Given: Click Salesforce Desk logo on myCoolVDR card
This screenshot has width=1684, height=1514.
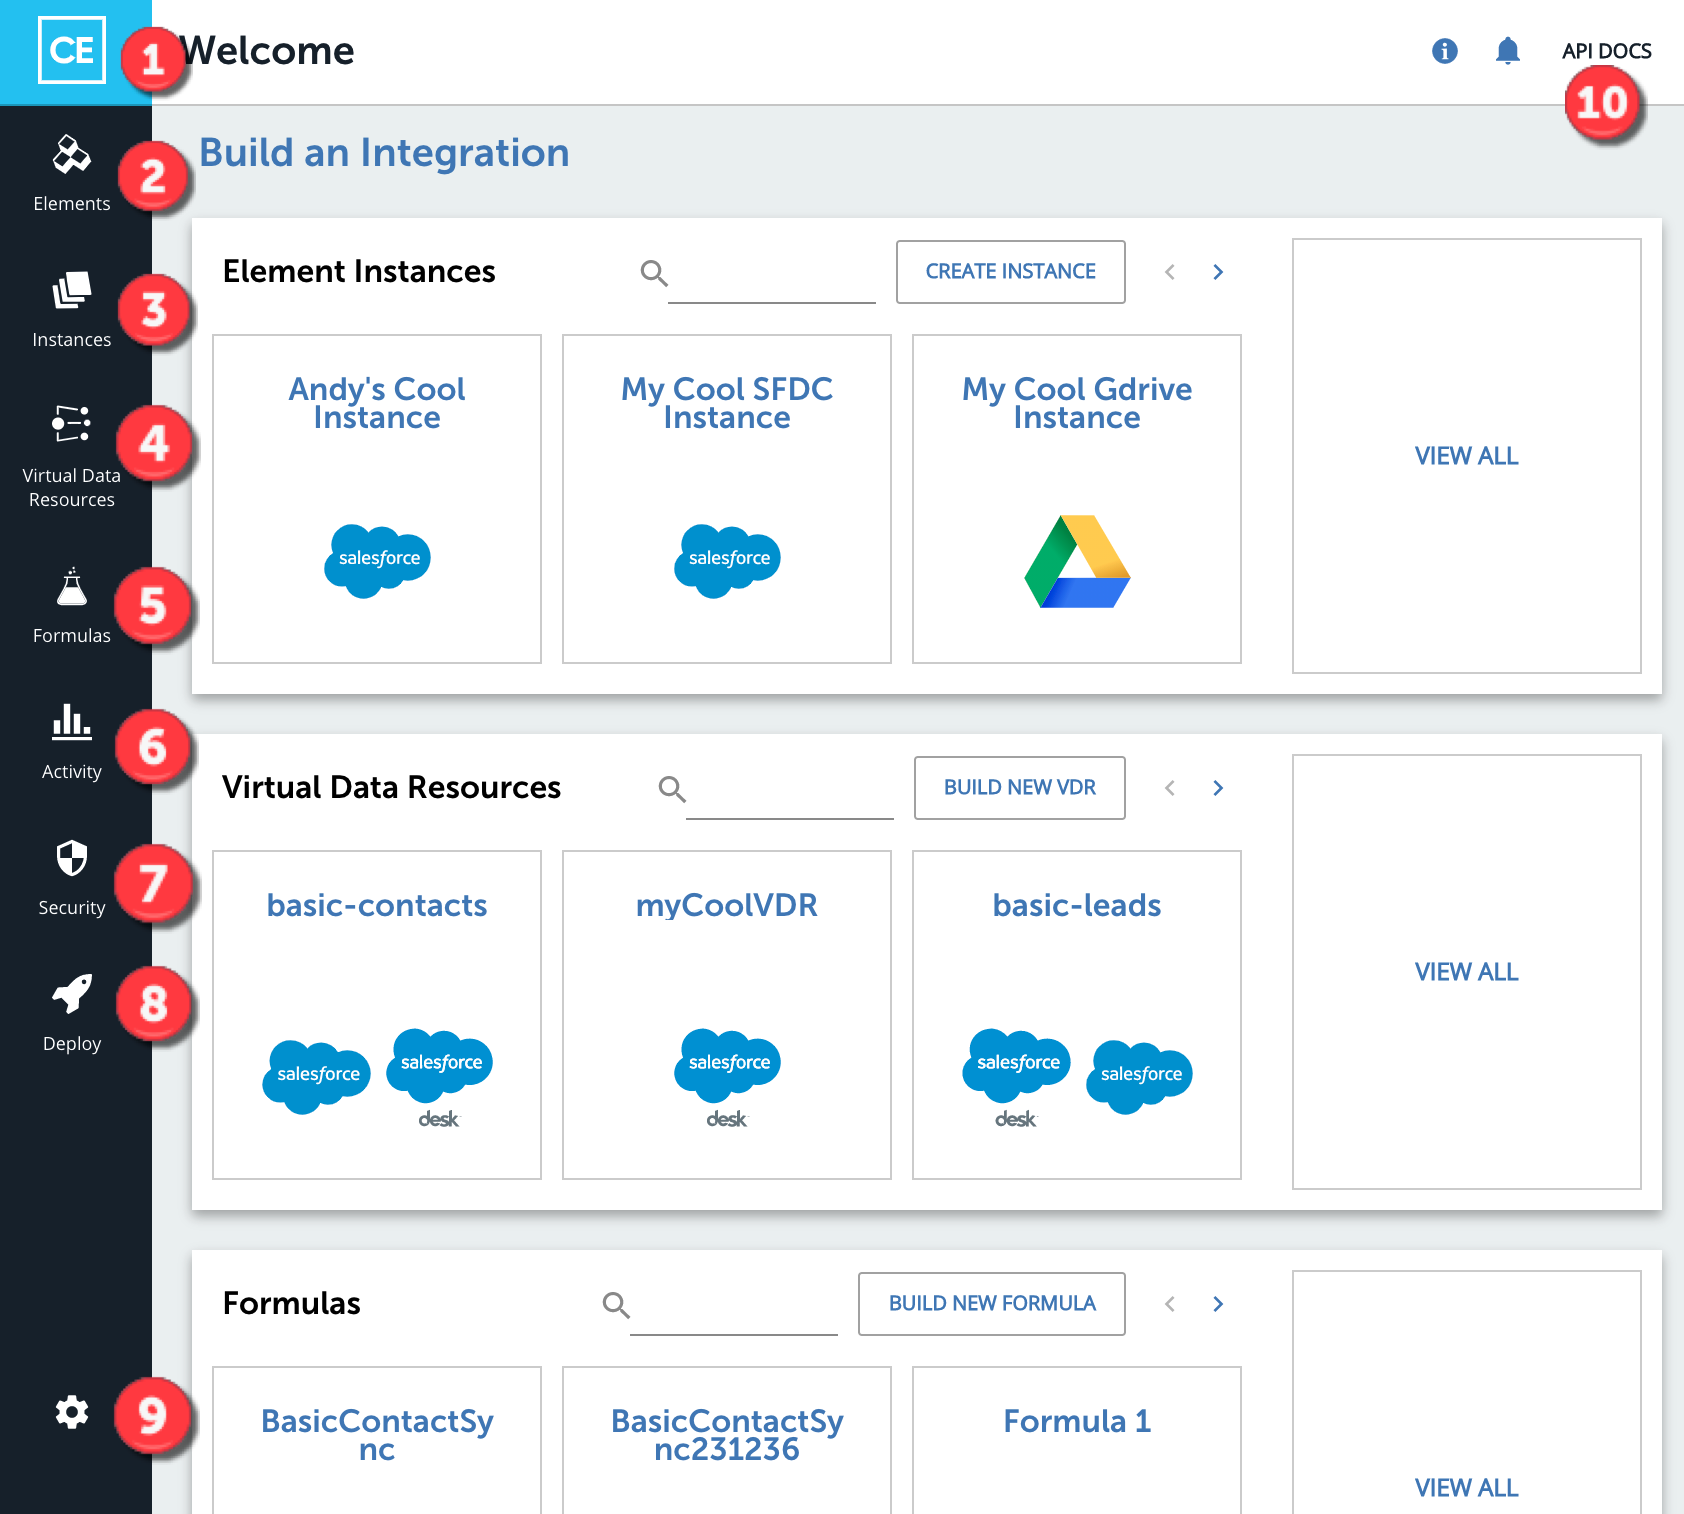Looking at the screenshot, I should [x=728, y=1078].
